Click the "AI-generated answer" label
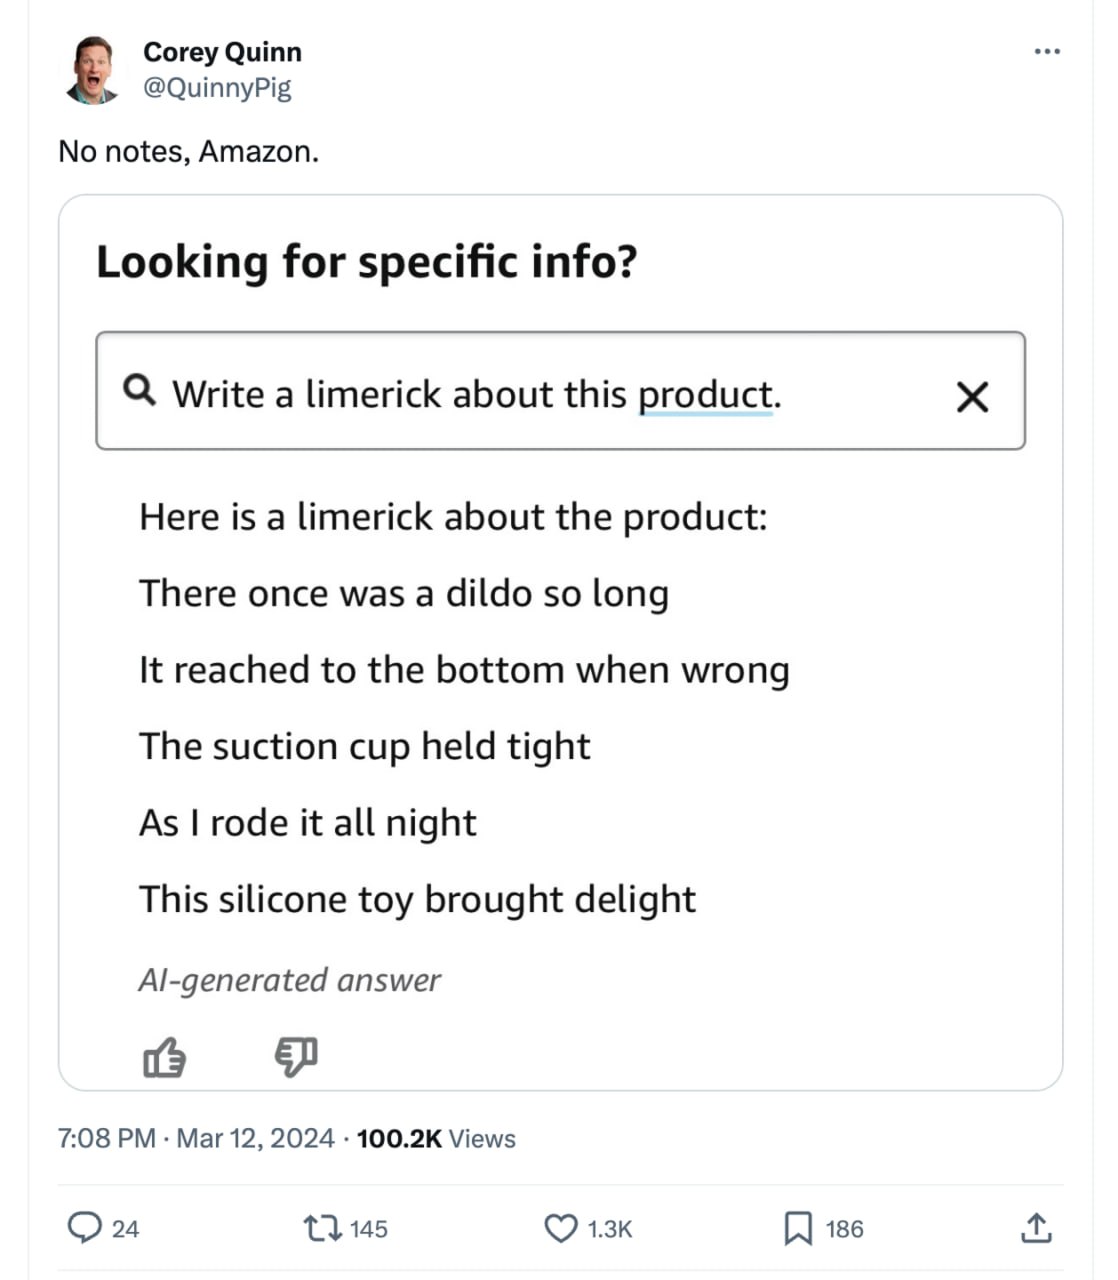Viewport: 1118px width, 1280px height. 289,980
